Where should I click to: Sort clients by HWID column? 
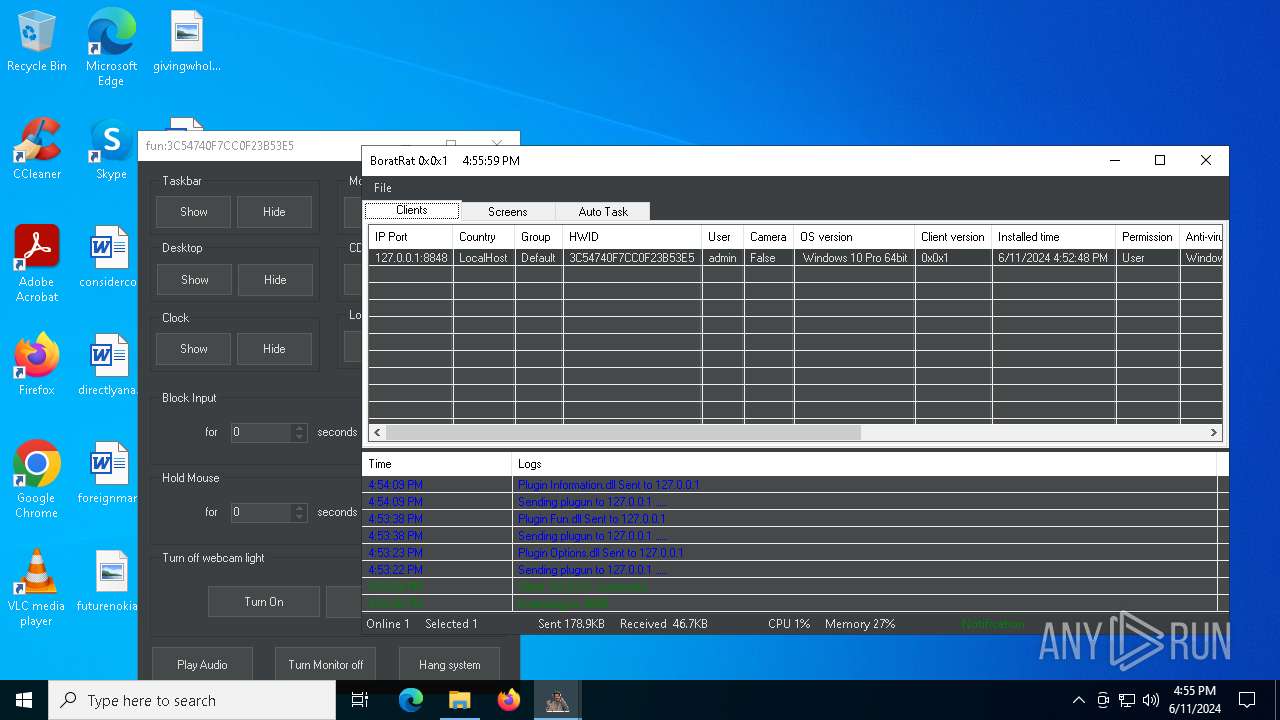click(x=632, y=237)
